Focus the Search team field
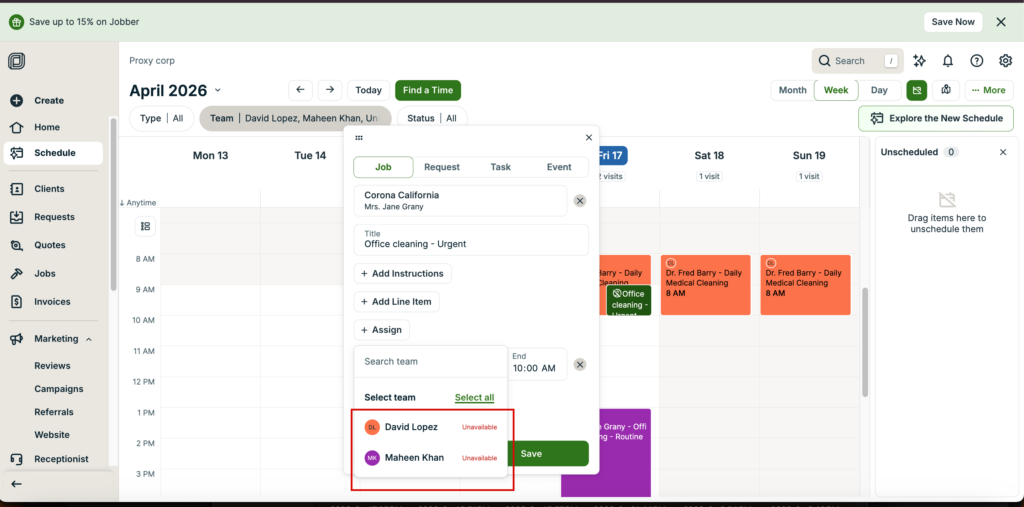This screenshot has height=507, width=1024. pyautogui.click(x=430, y=361)
